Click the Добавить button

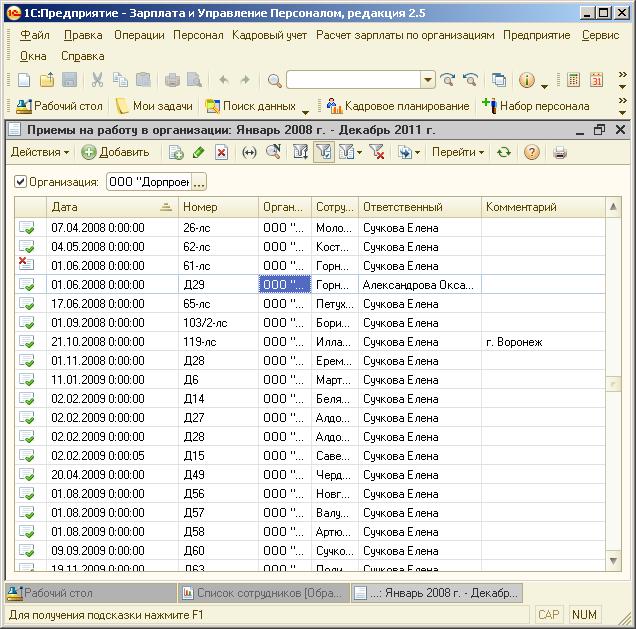pos(115,152)
